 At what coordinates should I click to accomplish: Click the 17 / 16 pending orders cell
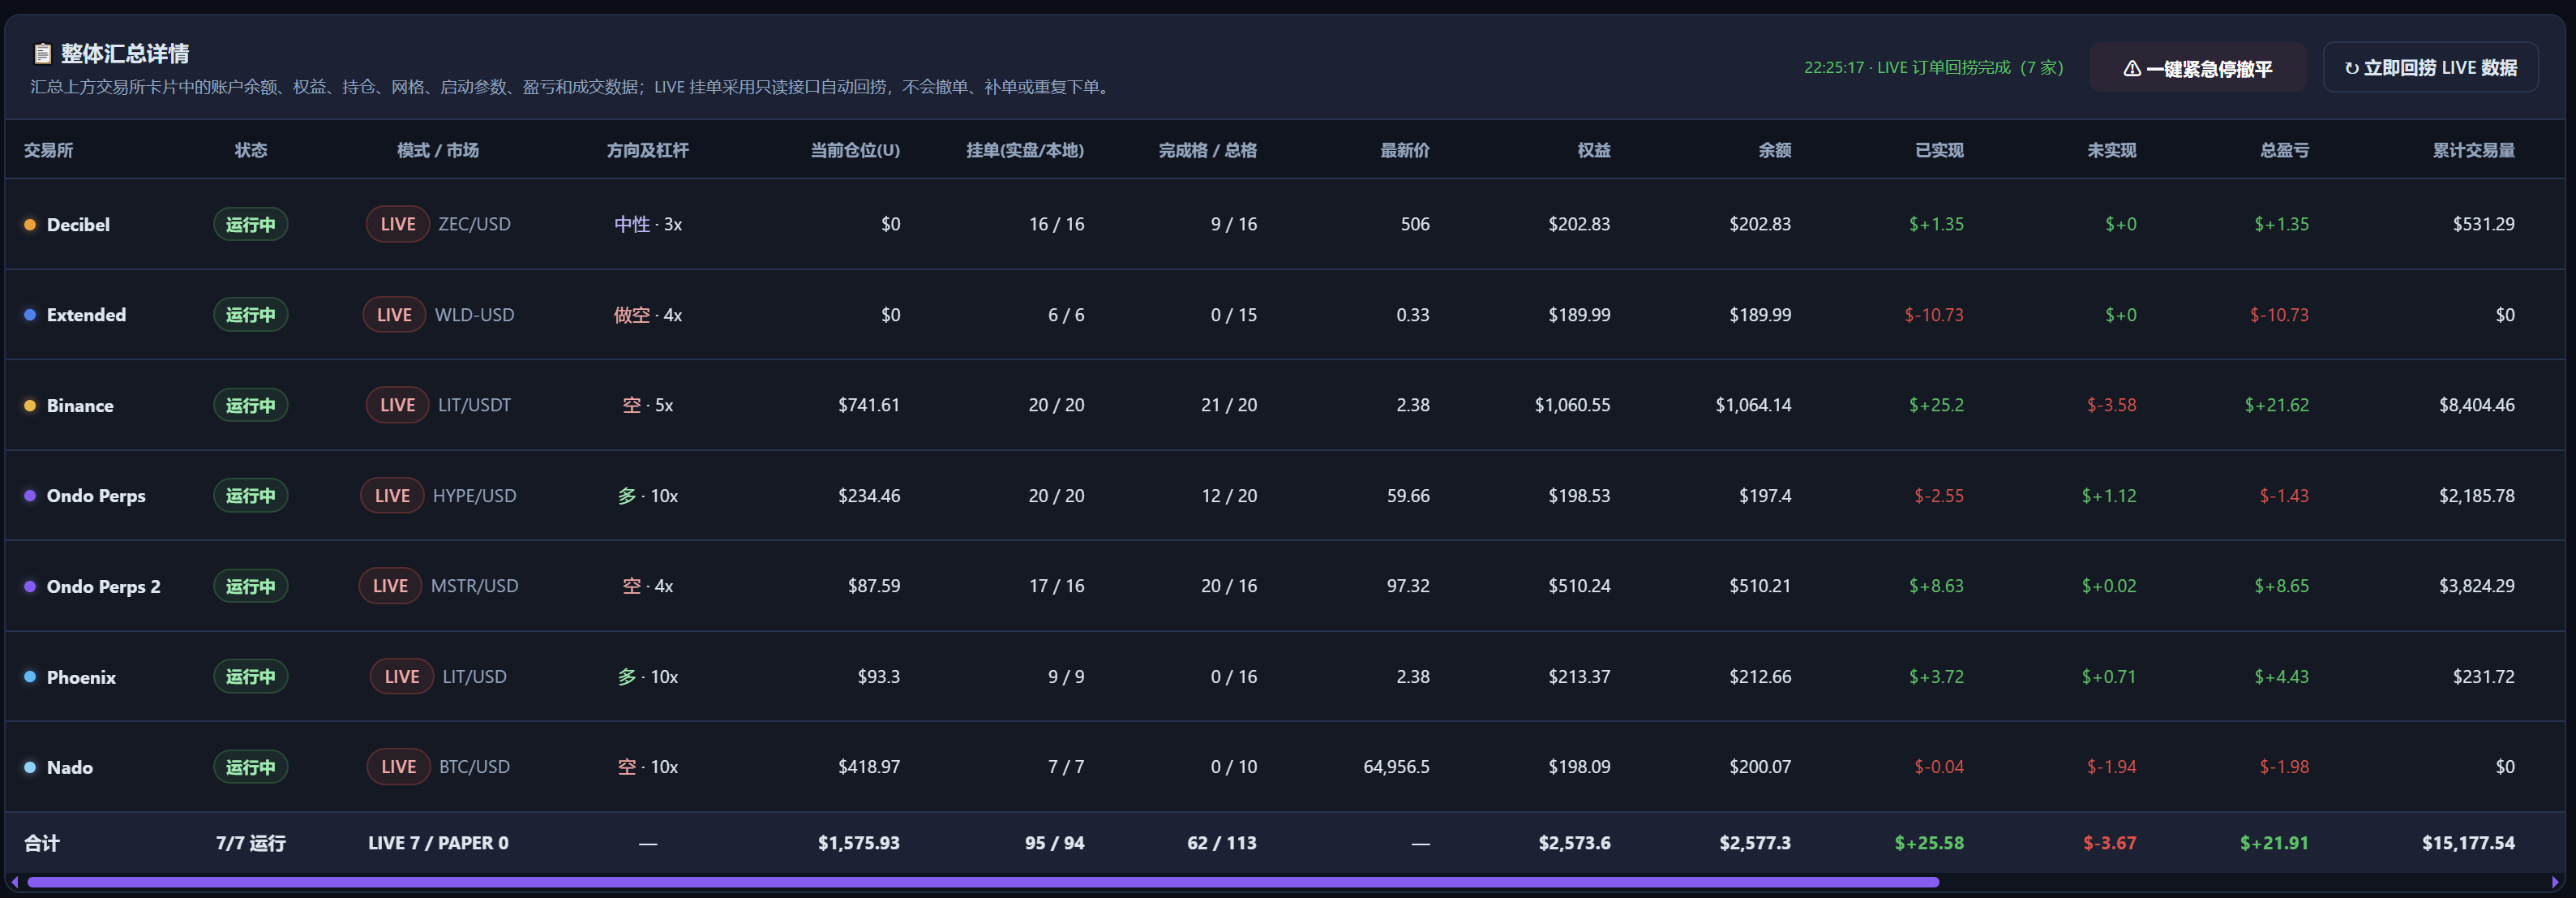point(1056,586)
